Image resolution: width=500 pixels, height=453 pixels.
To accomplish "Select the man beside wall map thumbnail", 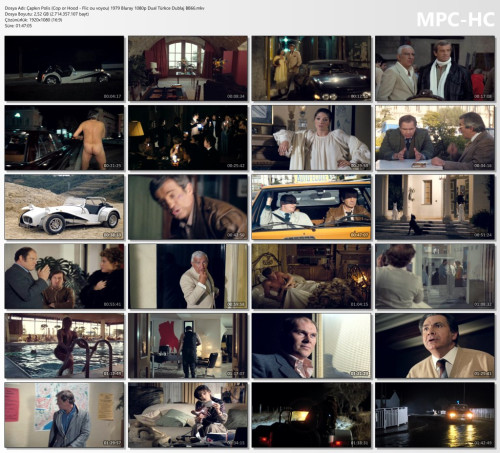I will click(64, 415).
